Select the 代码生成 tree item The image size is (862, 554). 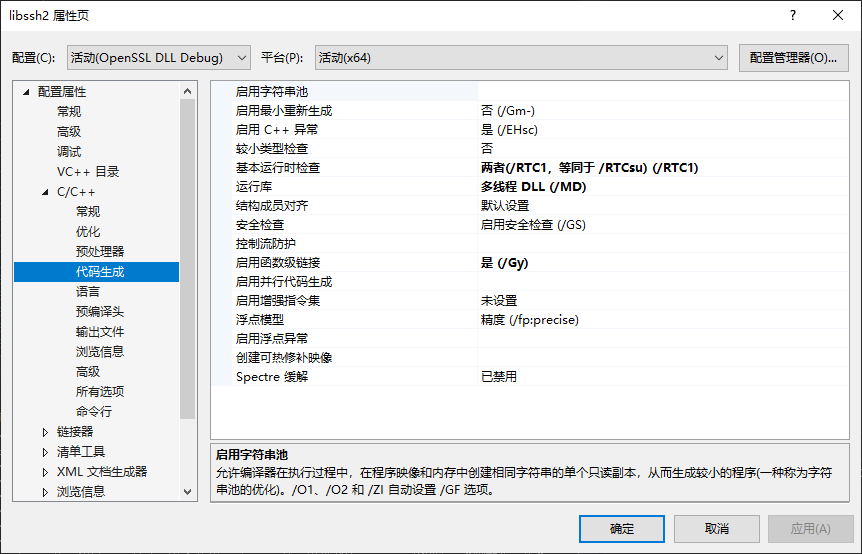[100, 272]
